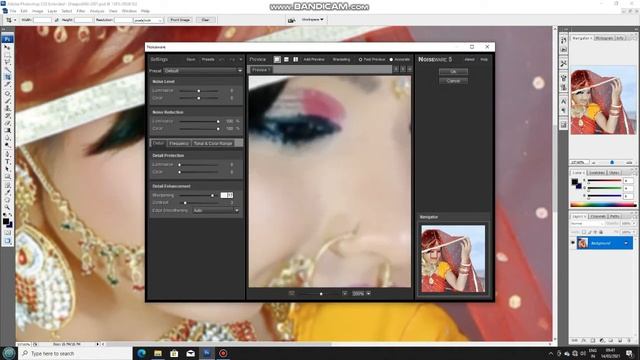The height and width of the screenshot is (360, 640).
Task: Select horizontal split preview layout icon
Action: pyautogui.click(x=286, y=60)
